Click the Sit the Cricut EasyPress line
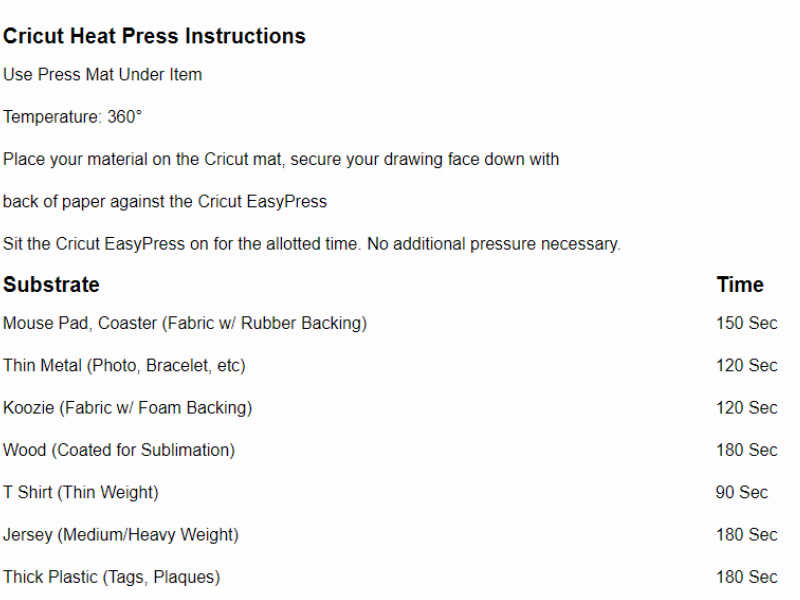The height and width of the screenshot is (600, 800). pyautogui.click(x=312, y=243)
